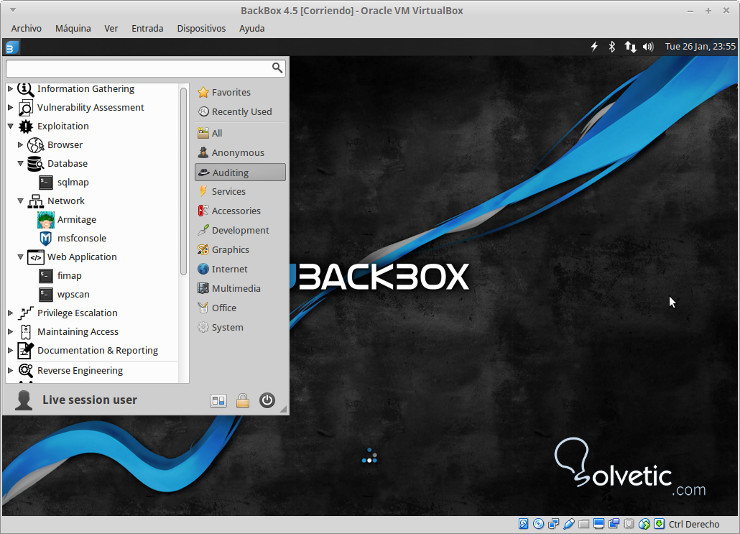The image size is (740, 534).
Task: Click the Reverse Engineering gears icon
Action: [x=25, y=371]
